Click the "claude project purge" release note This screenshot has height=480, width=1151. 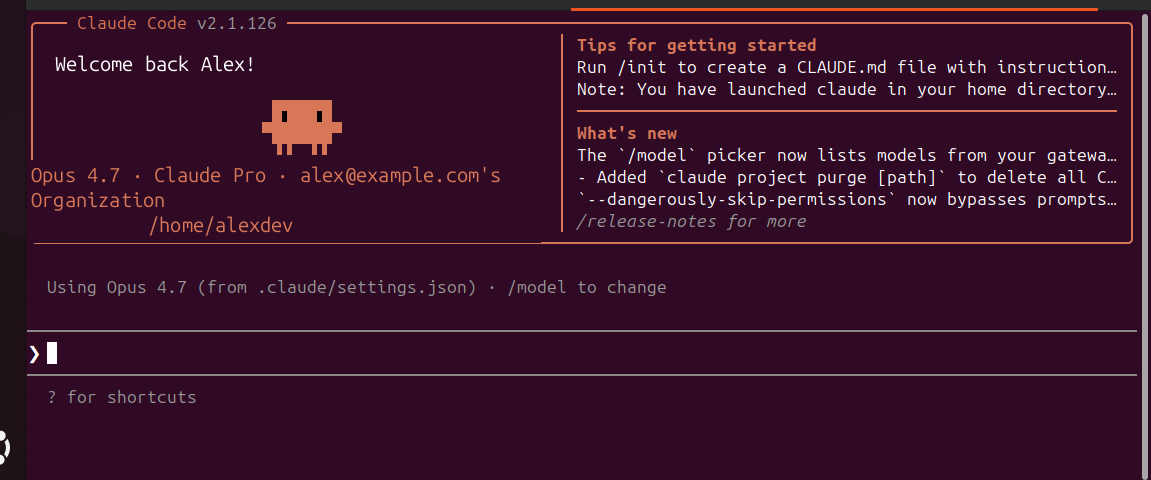[x=847, y=178]
